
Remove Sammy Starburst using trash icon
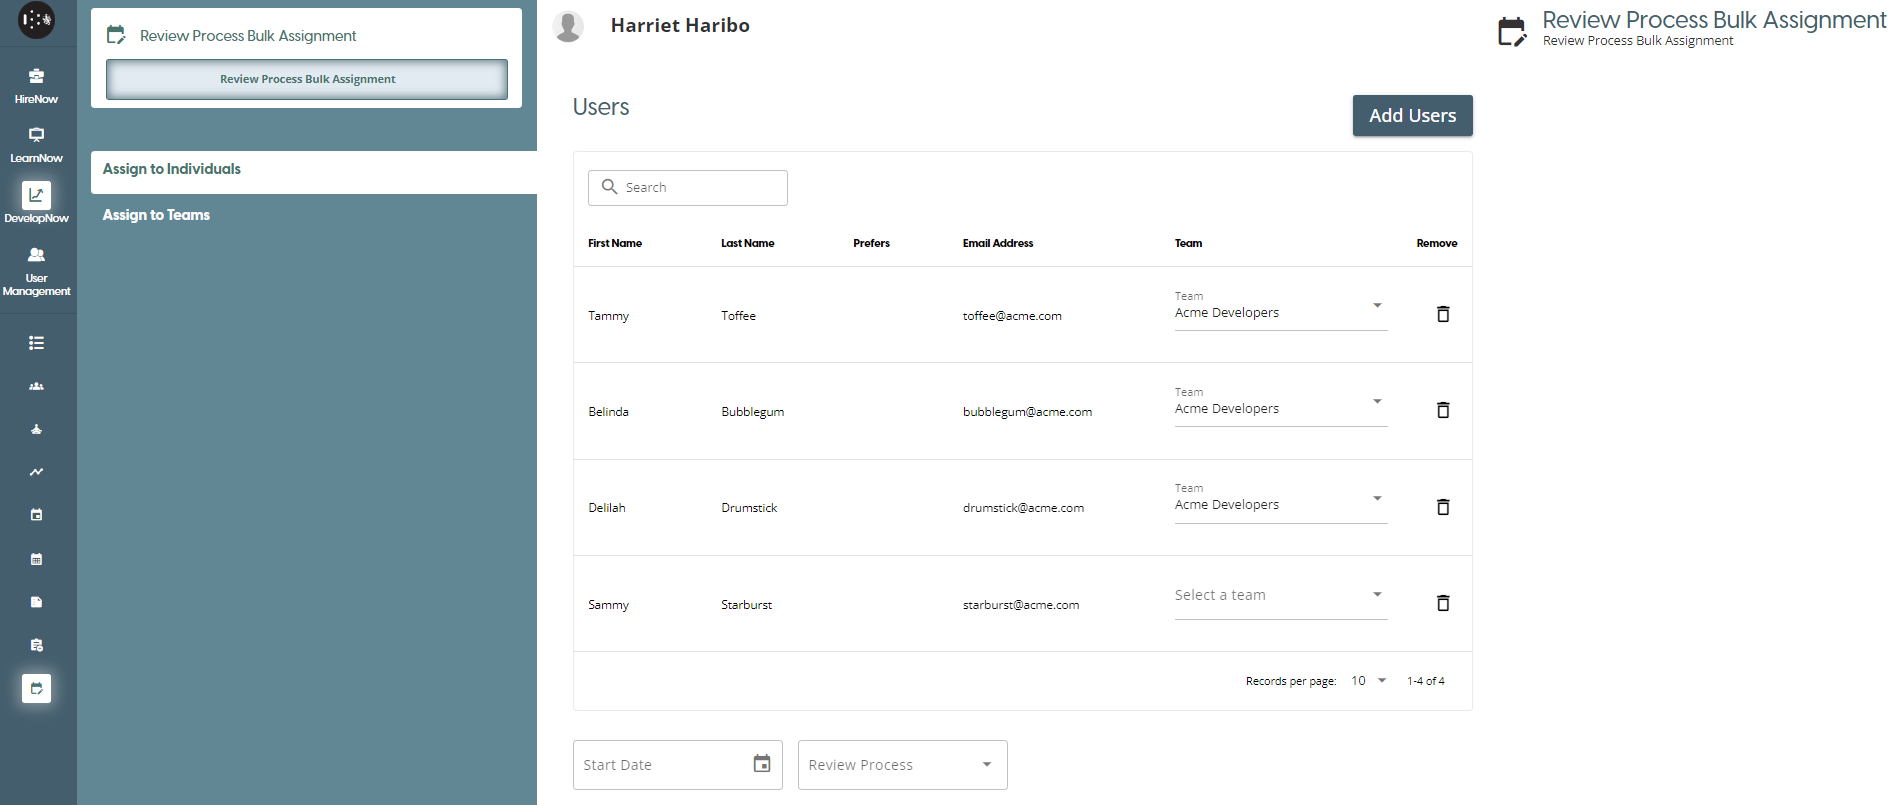pyautogui.click(x=1442, y=603)
